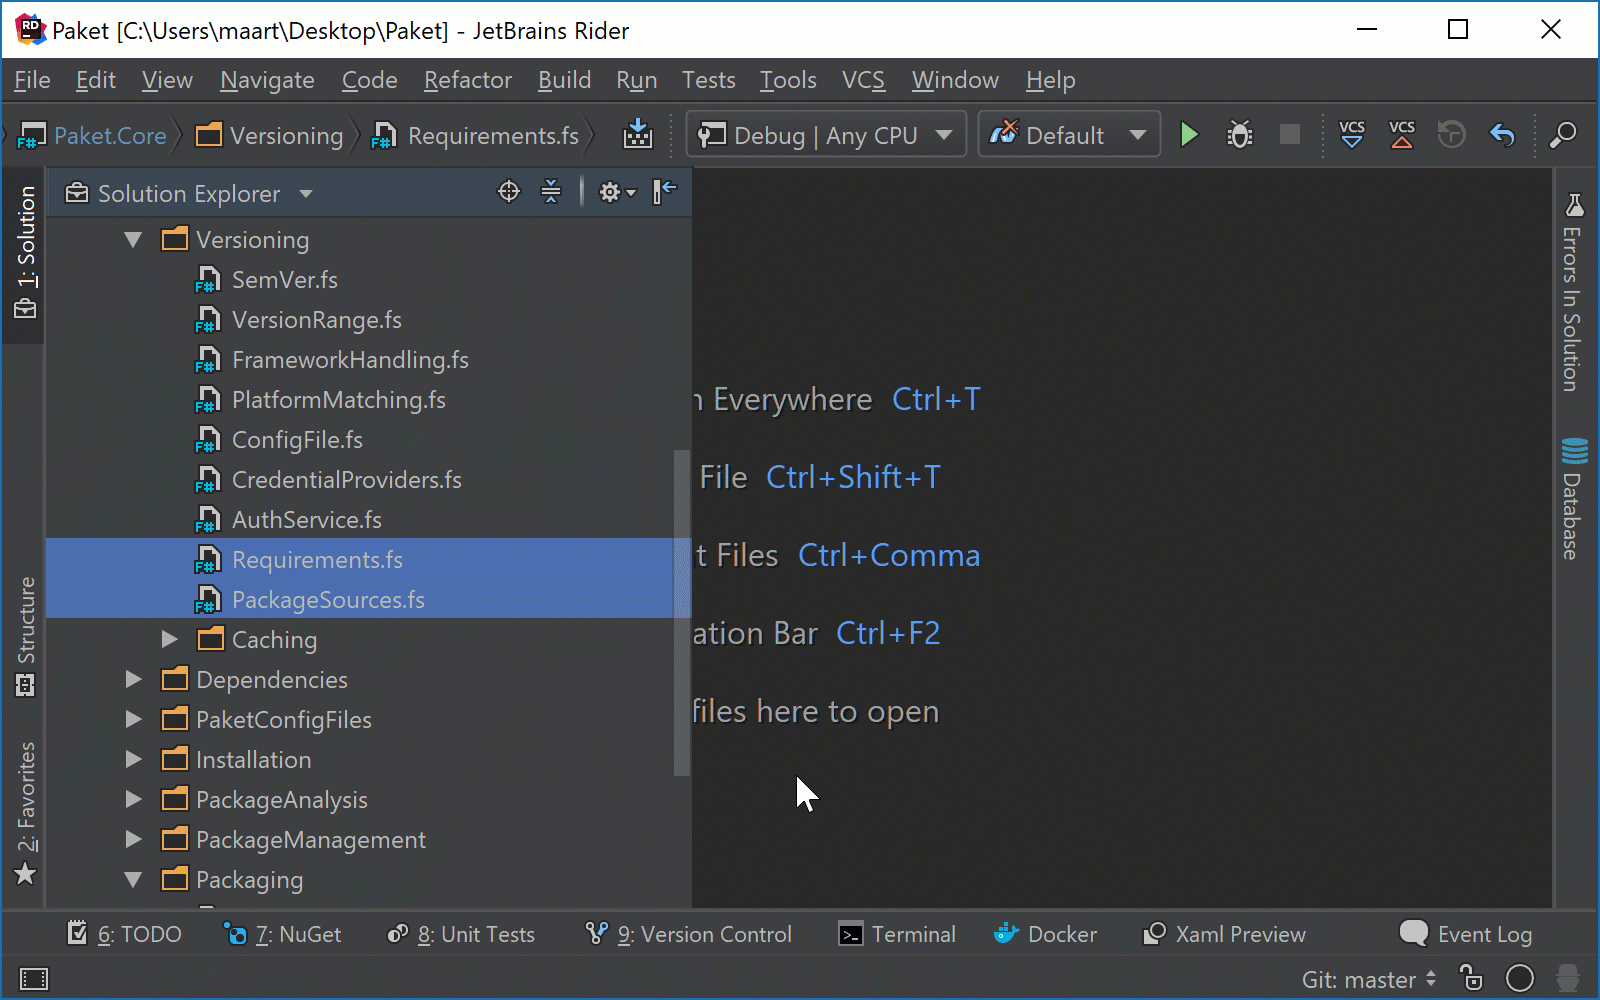Collapse all nodes in Solution Explorer

(x=551, y=192)
